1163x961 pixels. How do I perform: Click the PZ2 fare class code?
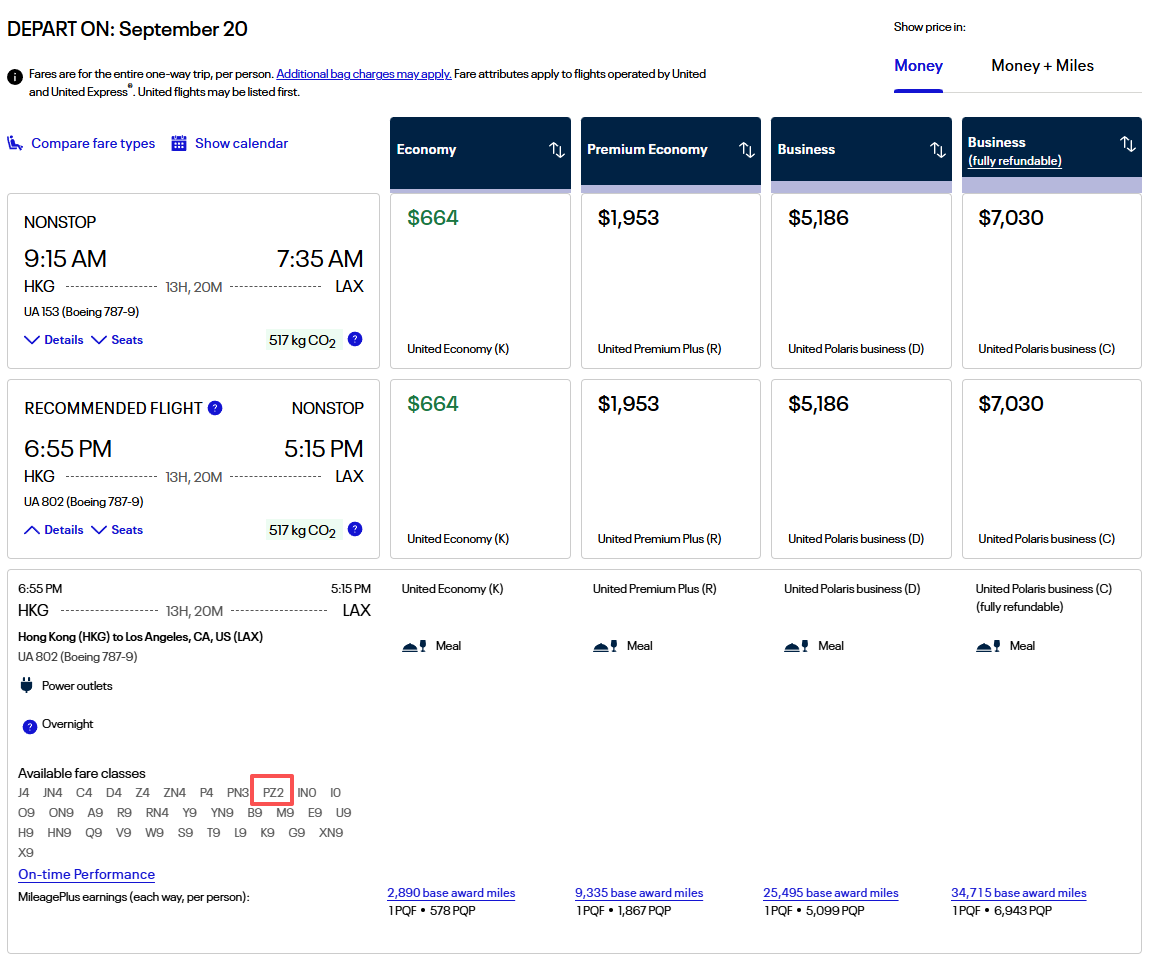tap(273, 793)
